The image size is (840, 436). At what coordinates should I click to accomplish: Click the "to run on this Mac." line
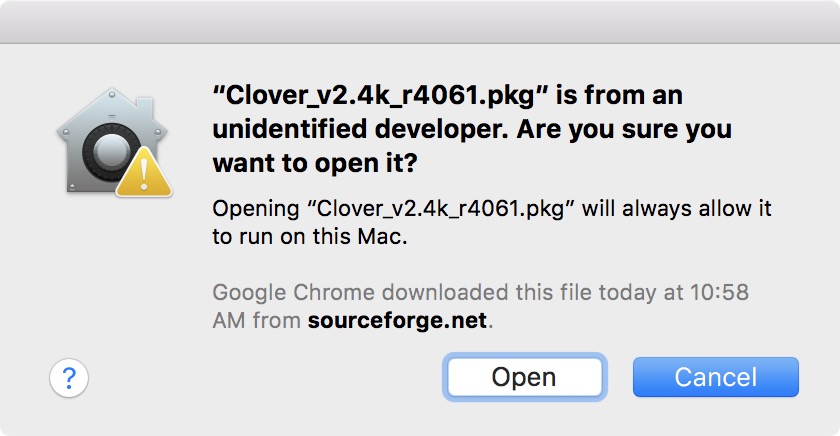tap(310, 236)
